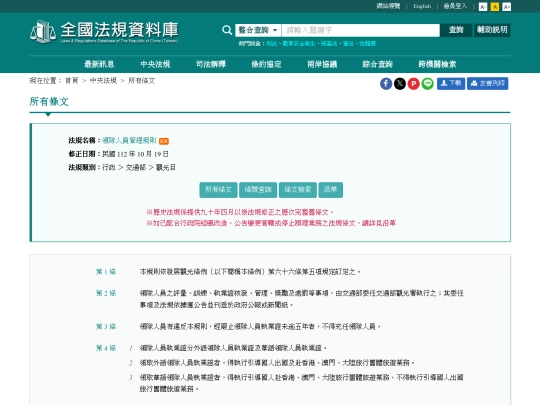Open 綜合查詢 menu item

[x=377, y=64]
